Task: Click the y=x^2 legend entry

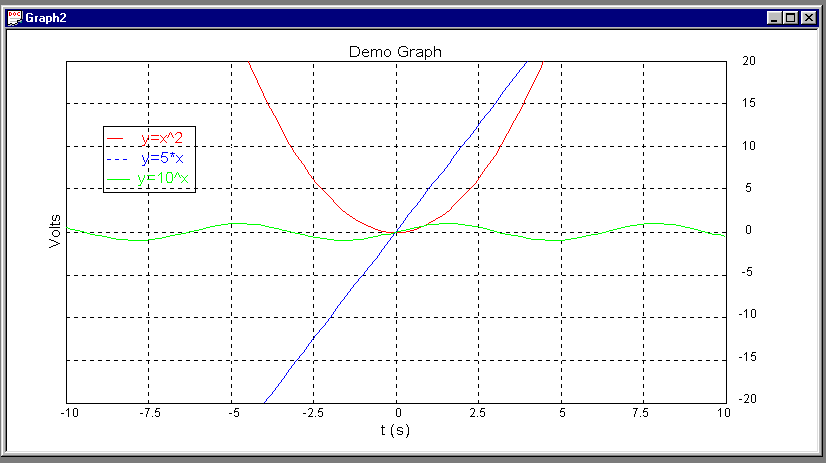Action: point(162,138)
